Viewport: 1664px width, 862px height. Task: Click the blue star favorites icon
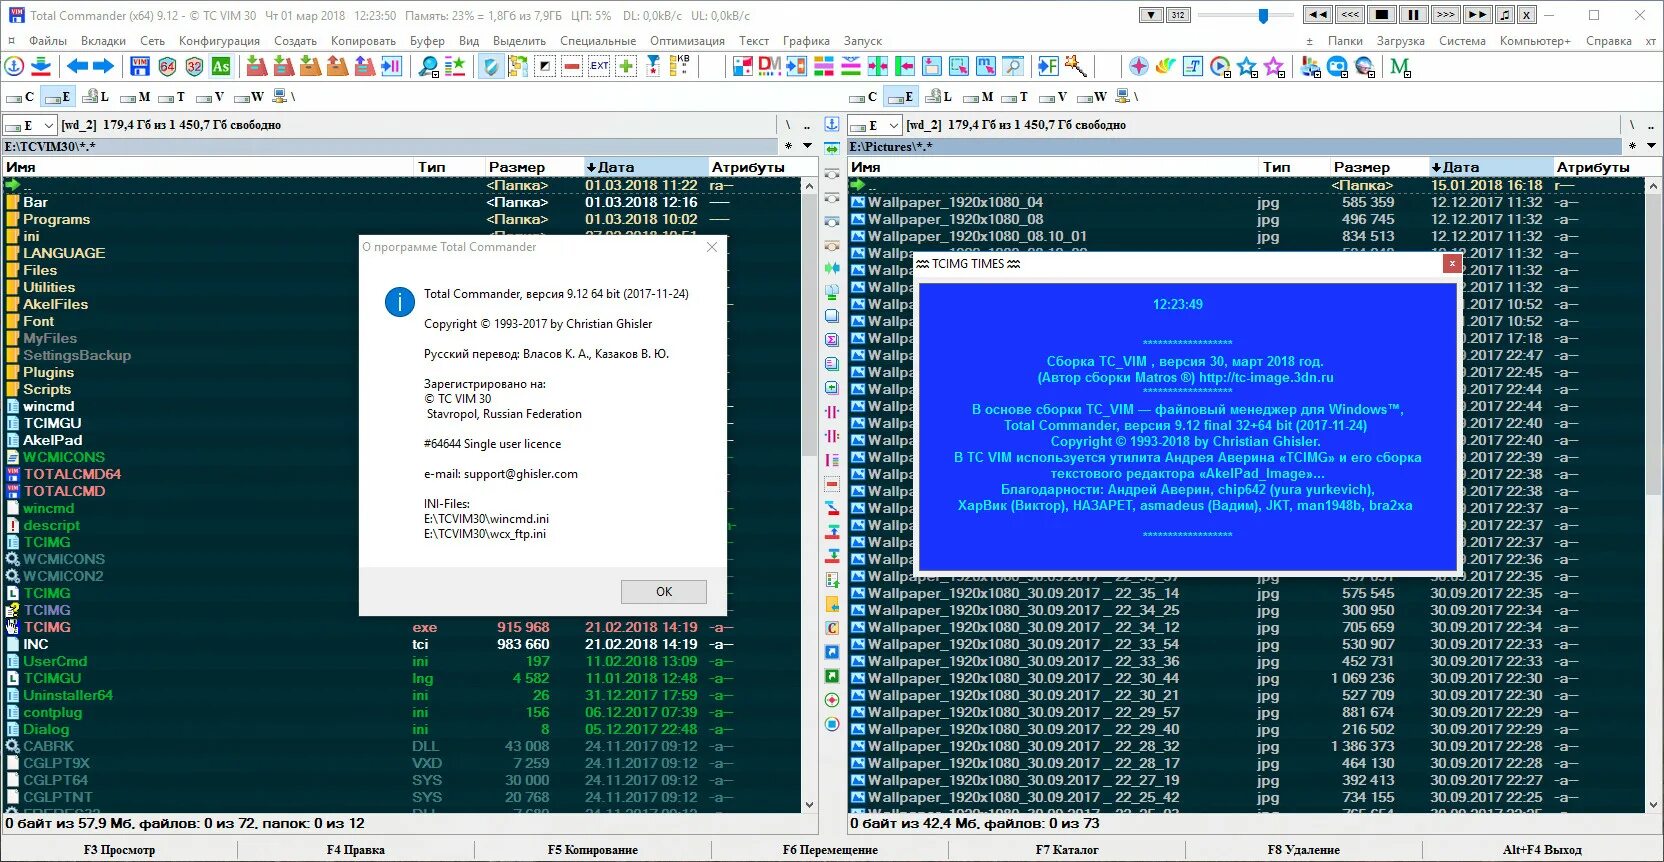pos(1247,67)
